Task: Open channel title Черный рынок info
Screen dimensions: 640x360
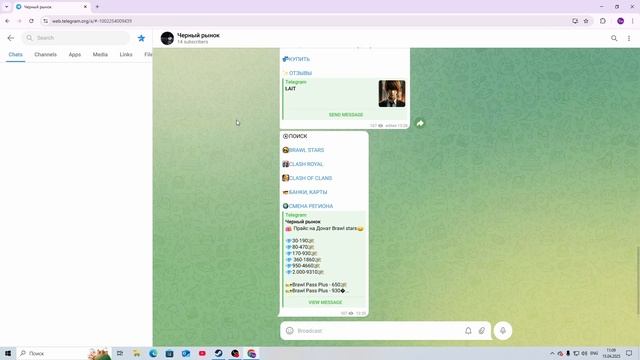Action: click(198, 36)
